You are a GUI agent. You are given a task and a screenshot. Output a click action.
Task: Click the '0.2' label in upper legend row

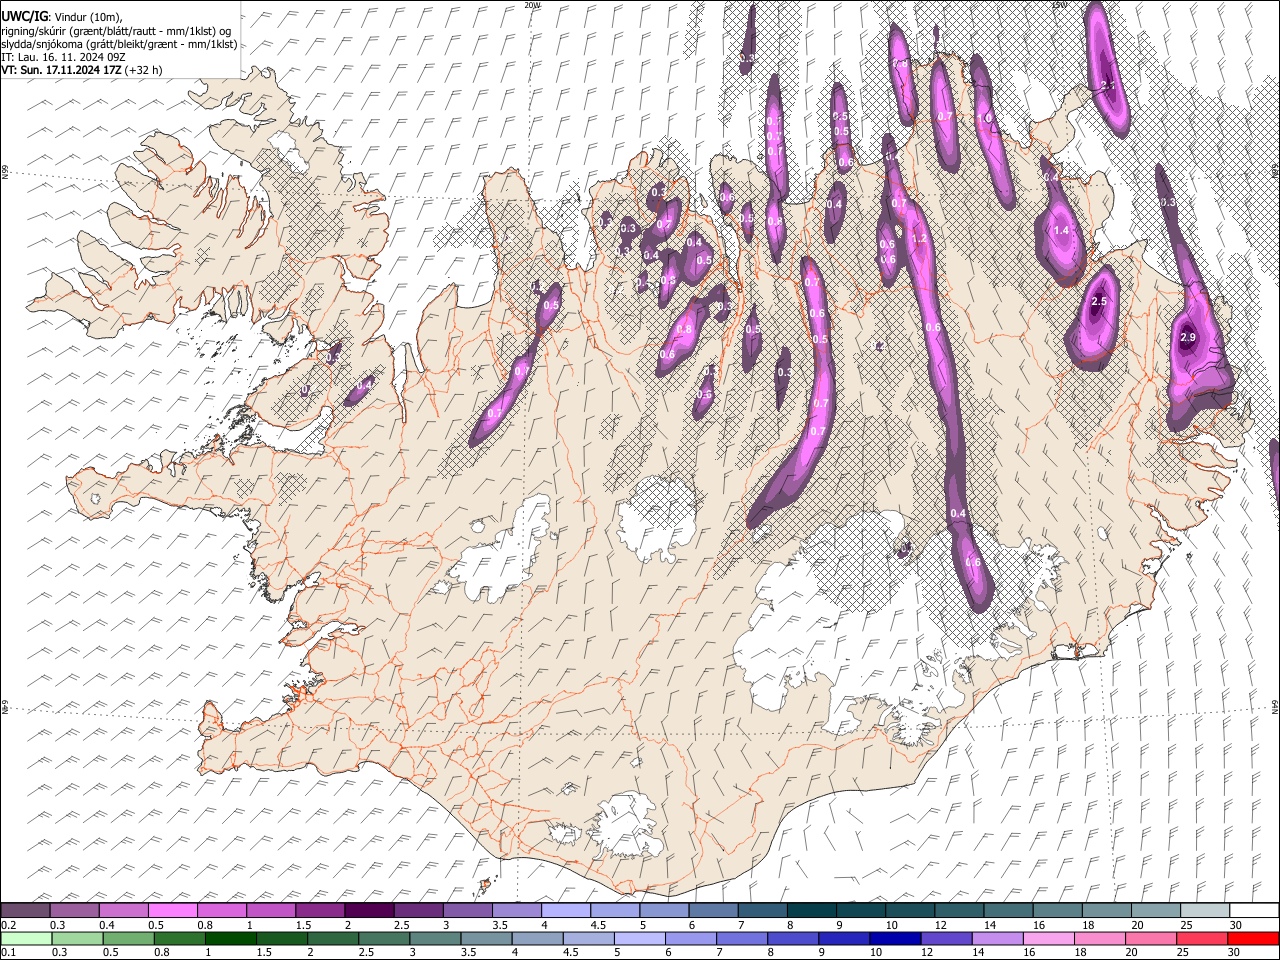tap(8, 924)
